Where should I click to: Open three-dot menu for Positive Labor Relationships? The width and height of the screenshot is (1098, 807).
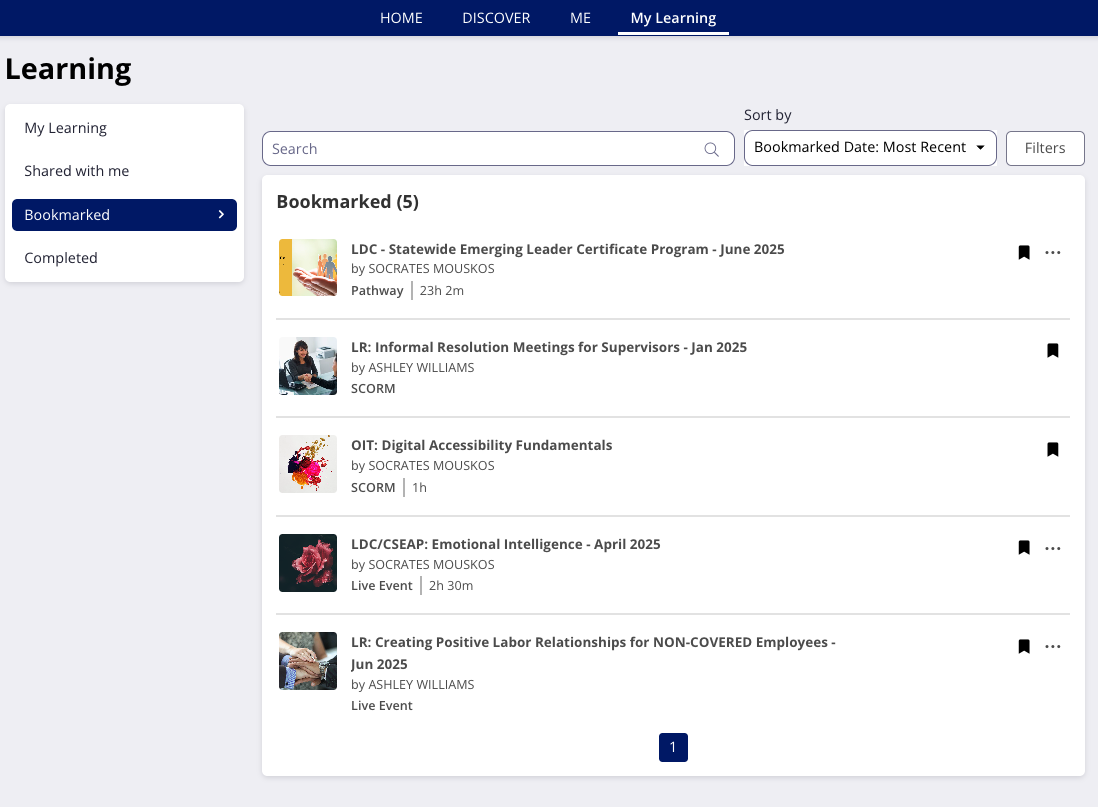click(x=1052, y=646)
